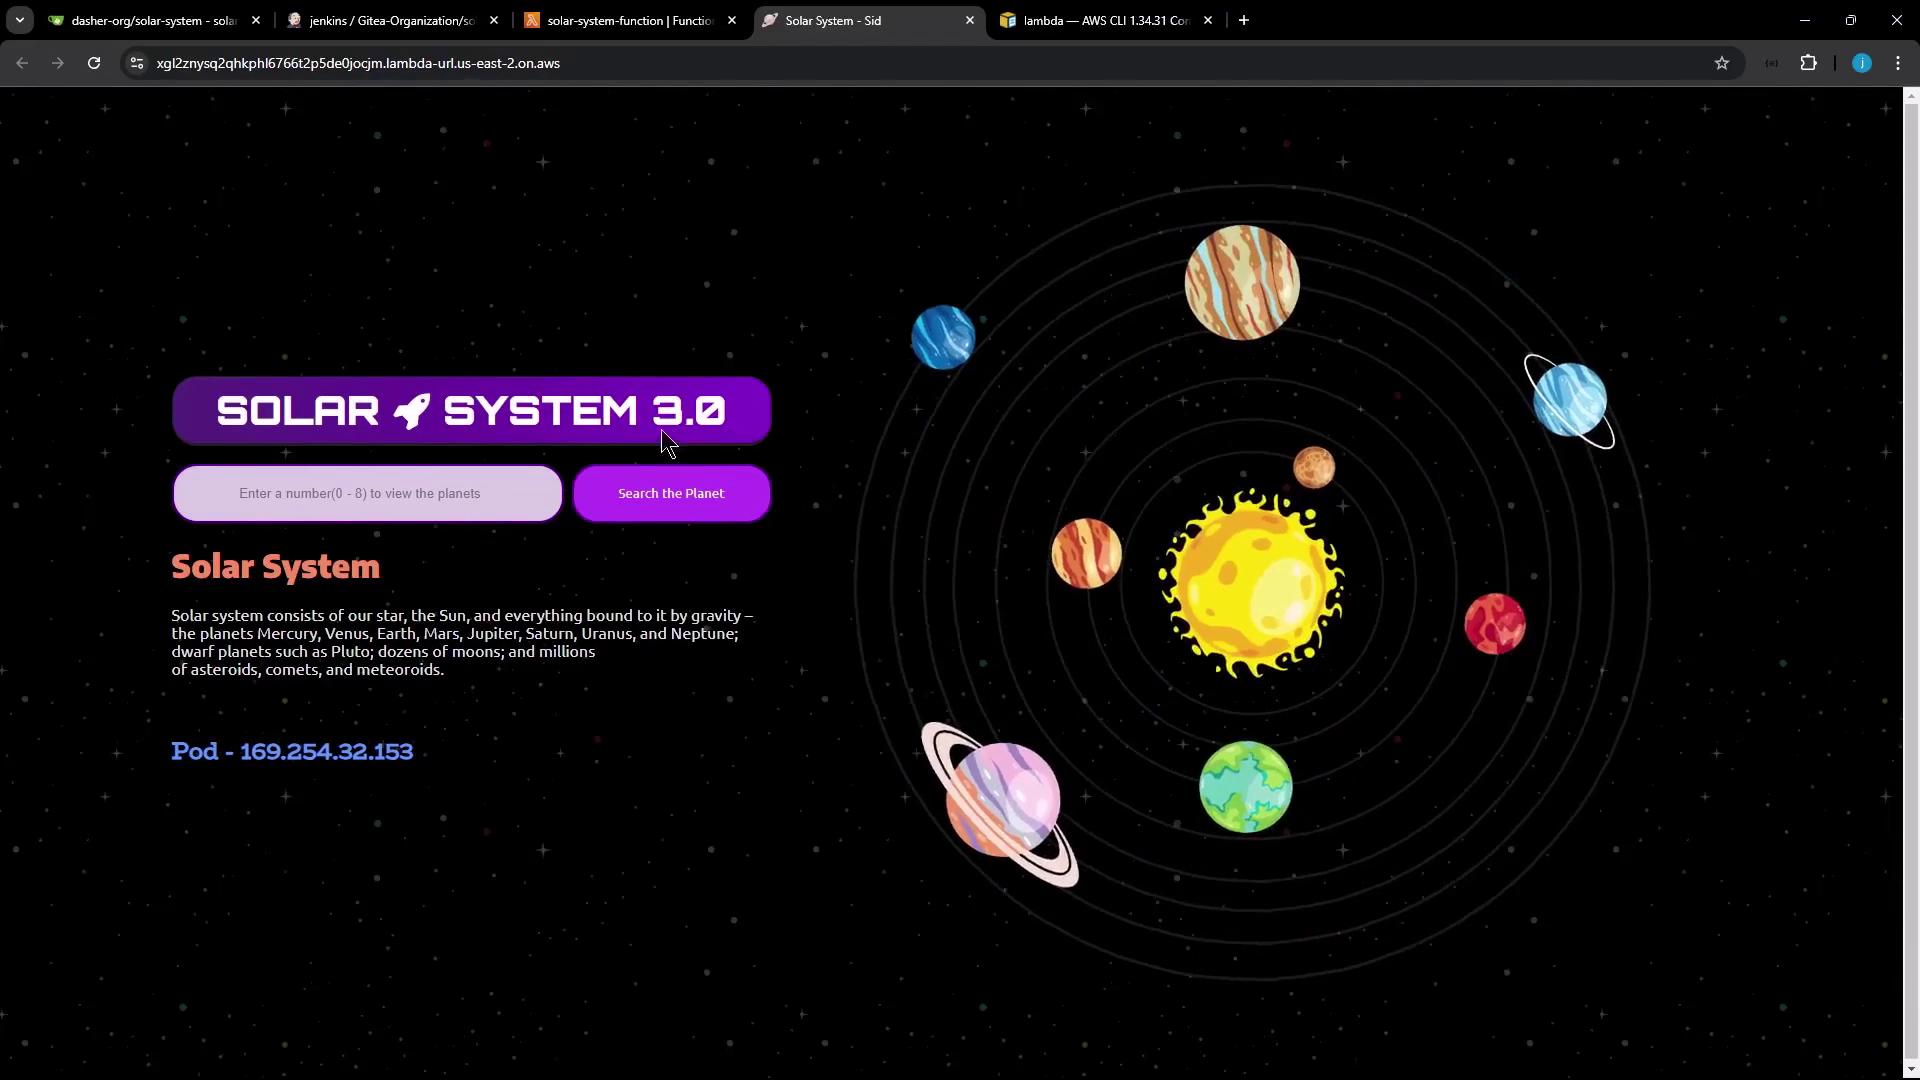Open a new tab with plus button

(x=1243, y=20)
